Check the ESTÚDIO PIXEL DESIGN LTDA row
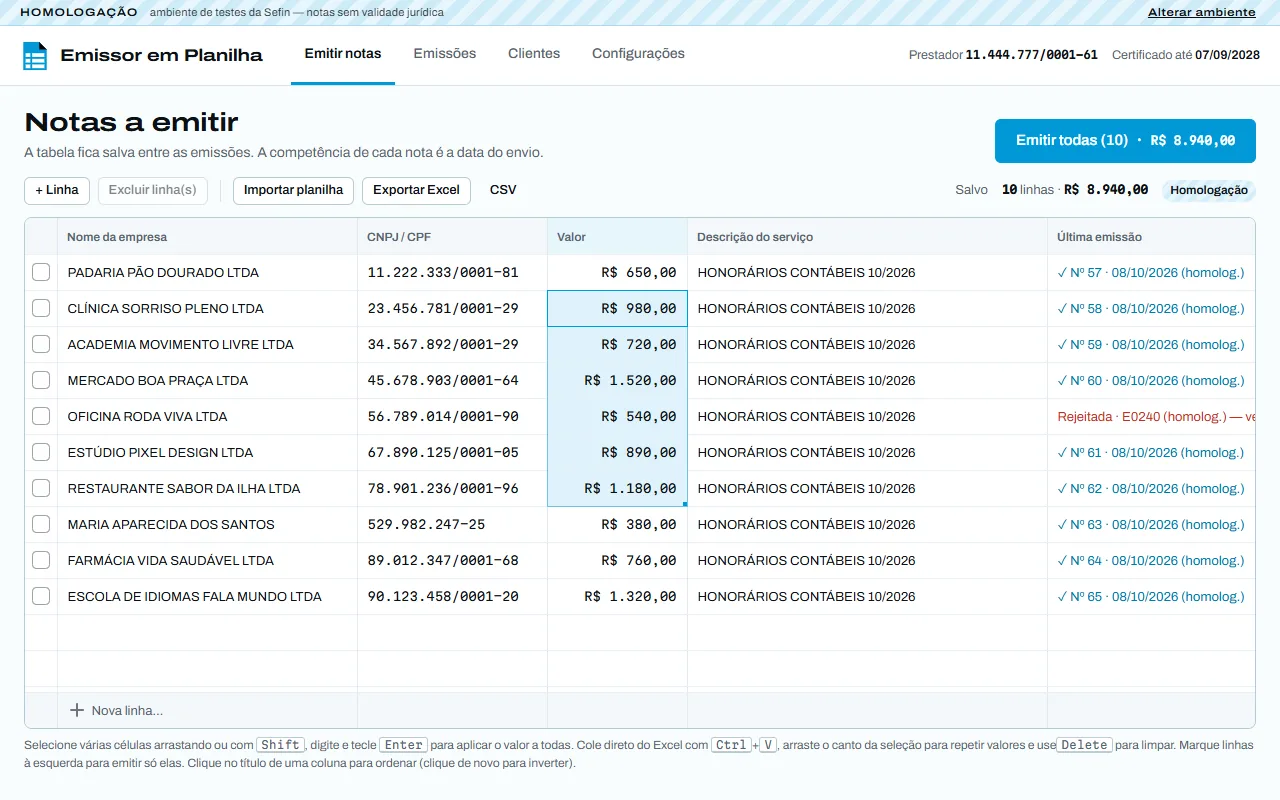 pyautogui.click(x=41, y=452)
